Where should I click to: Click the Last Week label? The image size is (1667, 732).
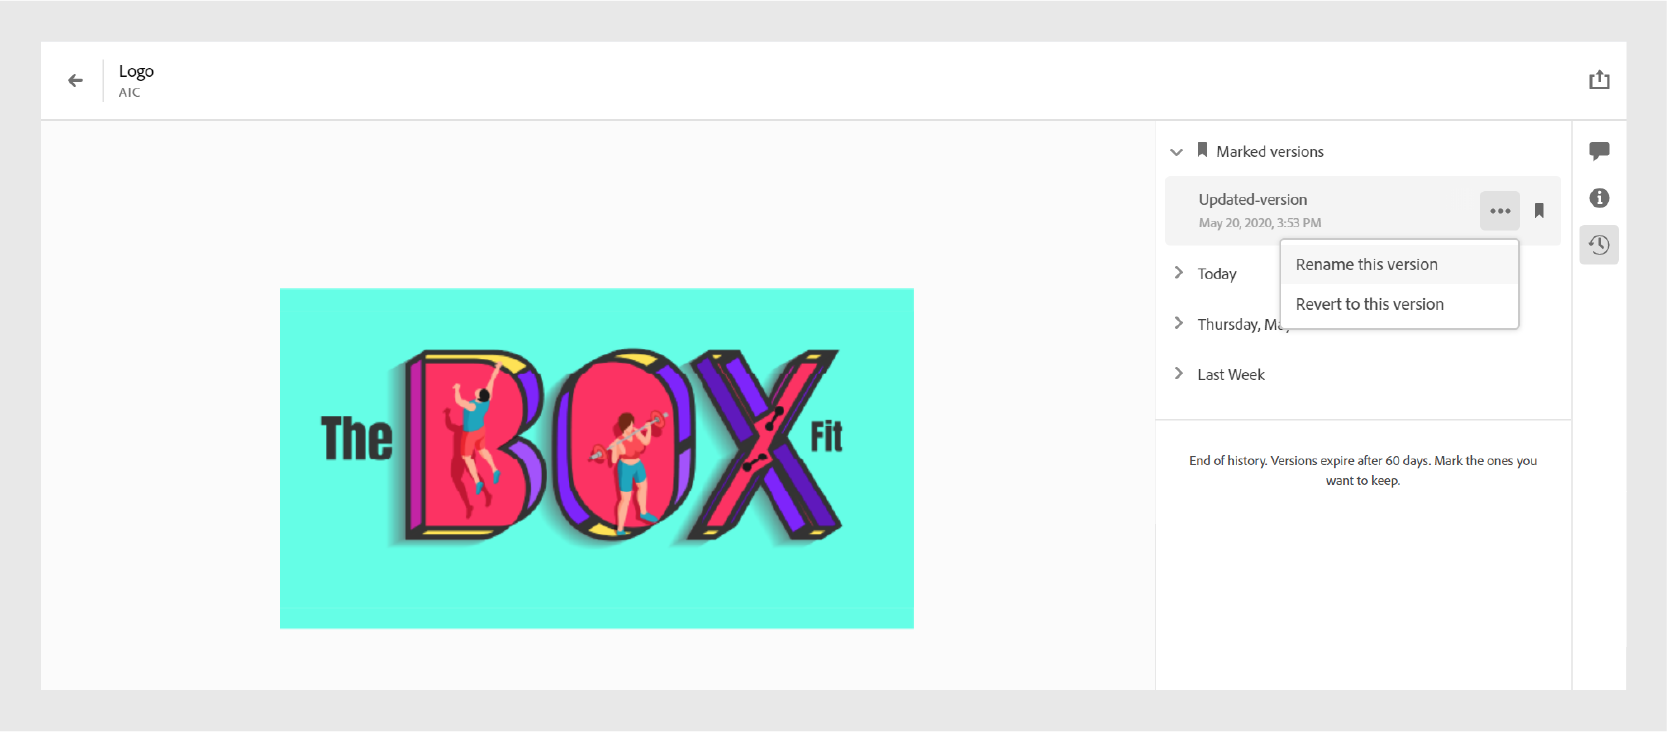pyautogui.click(x=1231, y=374)
